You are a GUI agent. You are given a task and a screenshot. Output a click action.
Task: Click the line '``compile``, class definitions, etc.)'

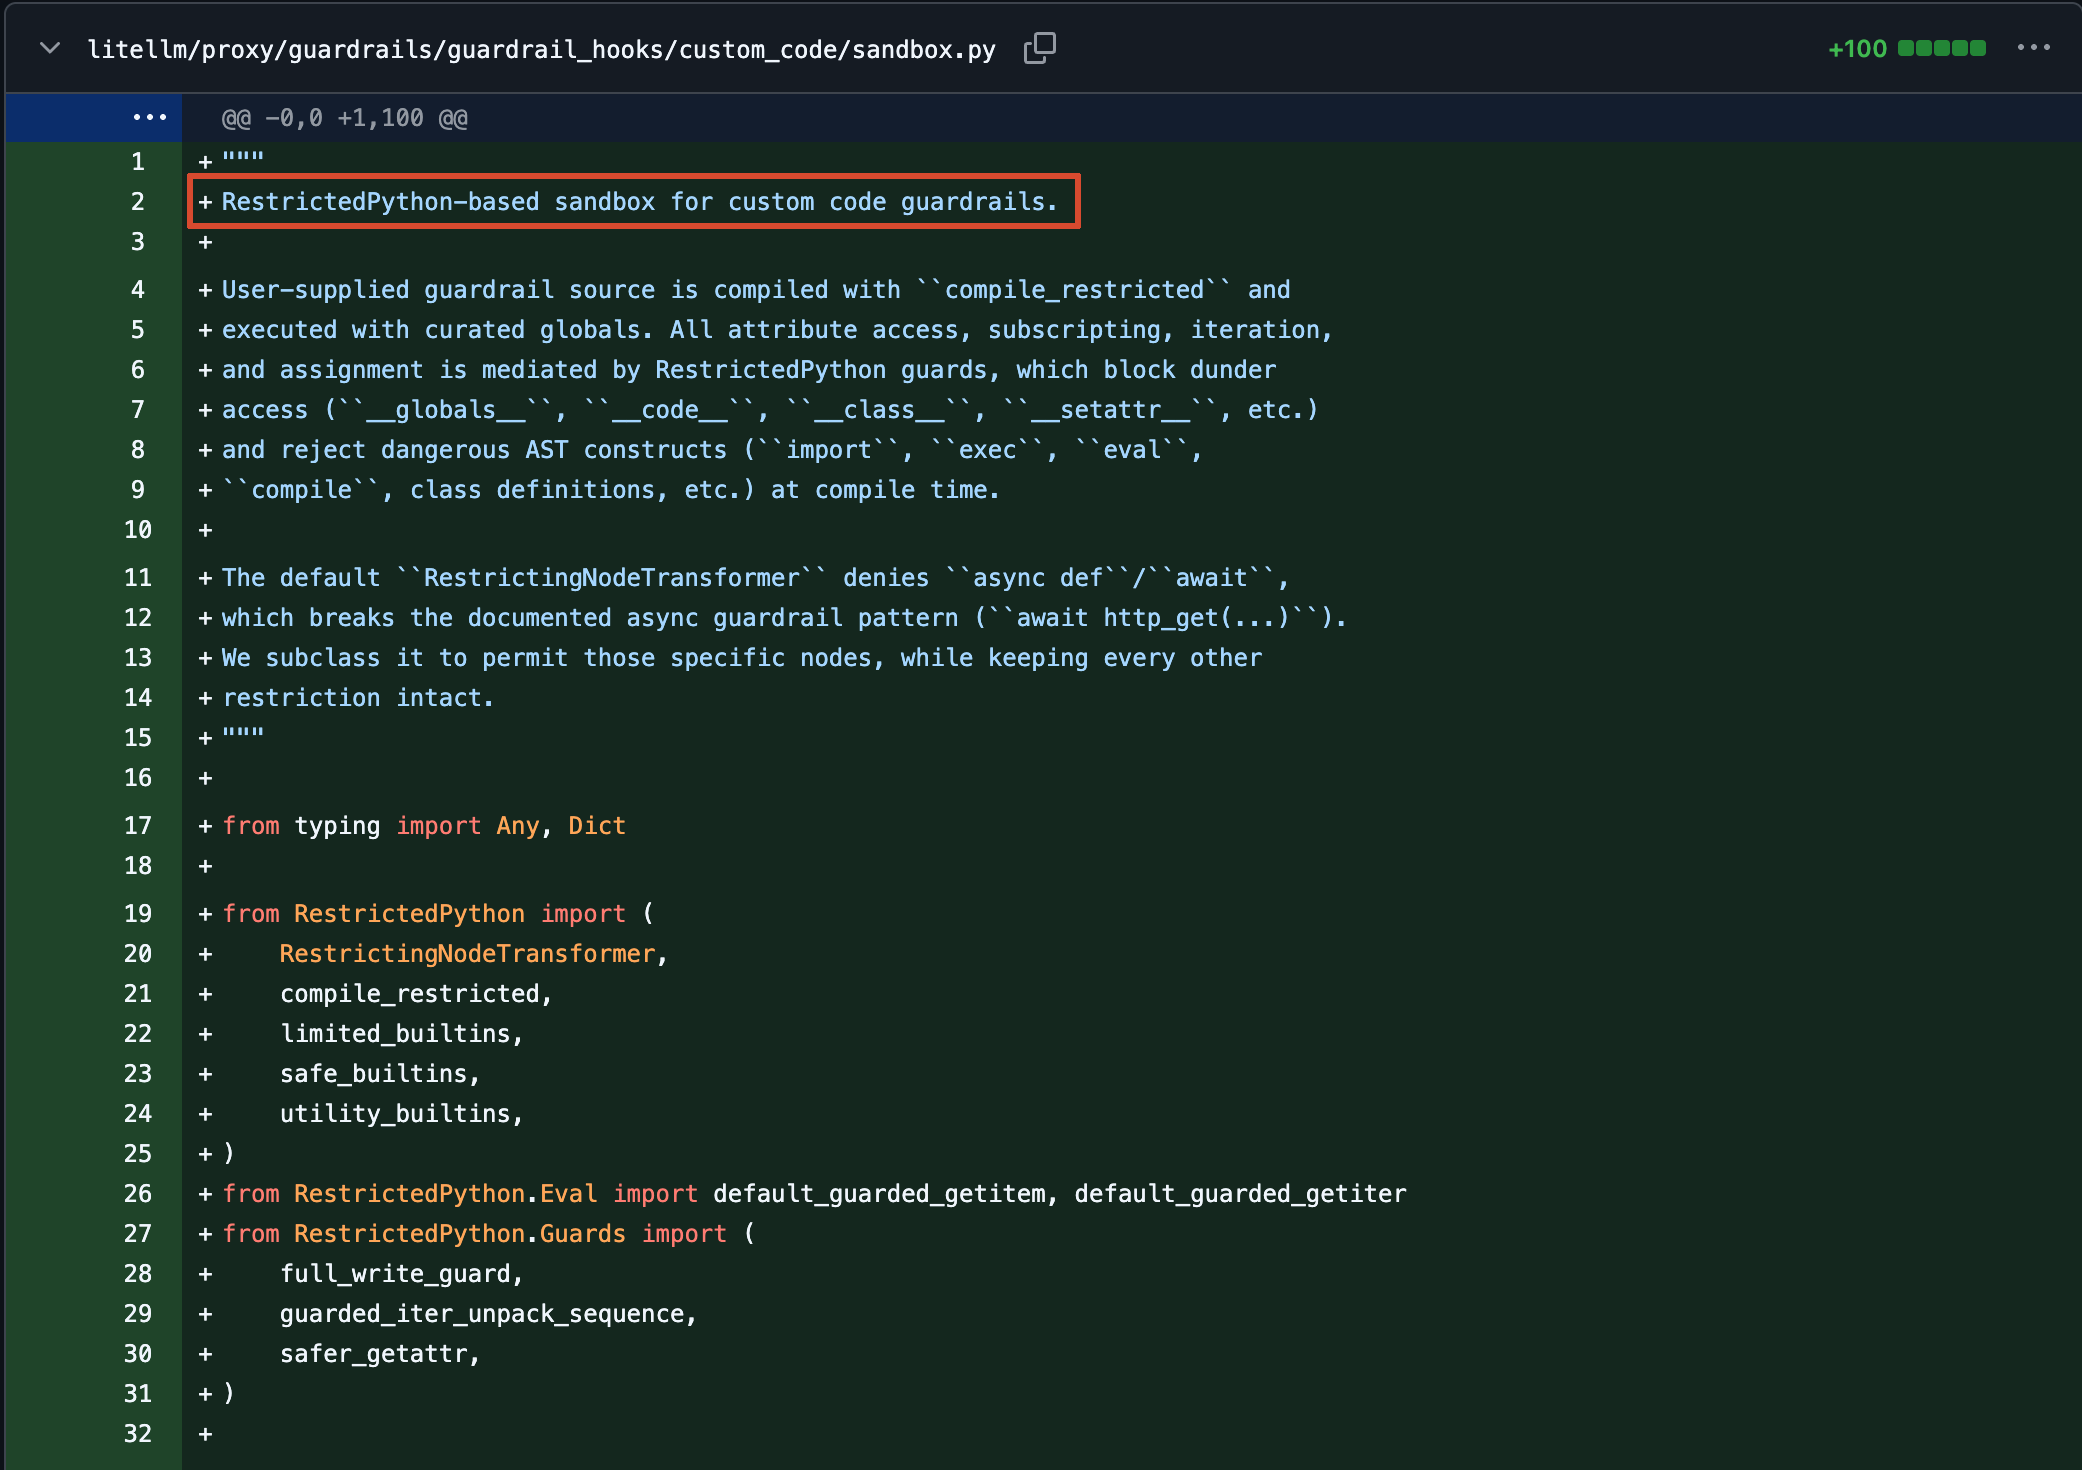611,490
